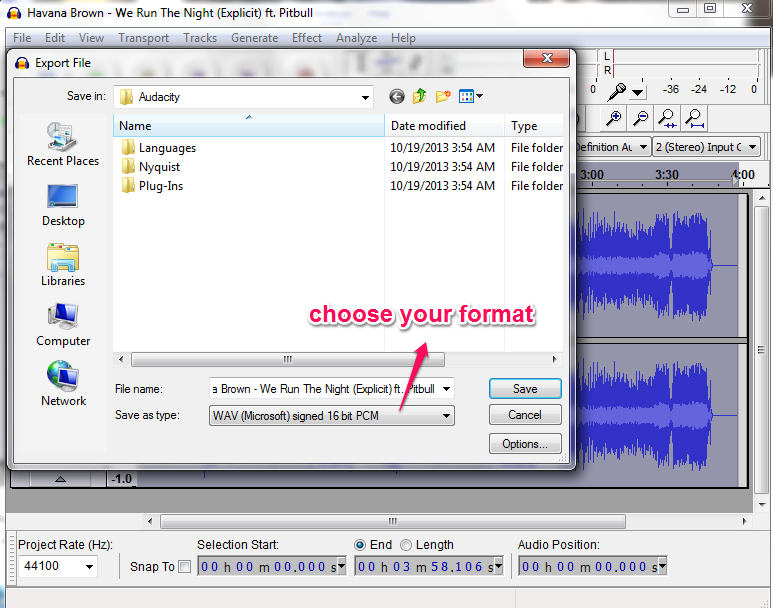
Task: Open the Help menu
Action: click(x=403, y=38)
